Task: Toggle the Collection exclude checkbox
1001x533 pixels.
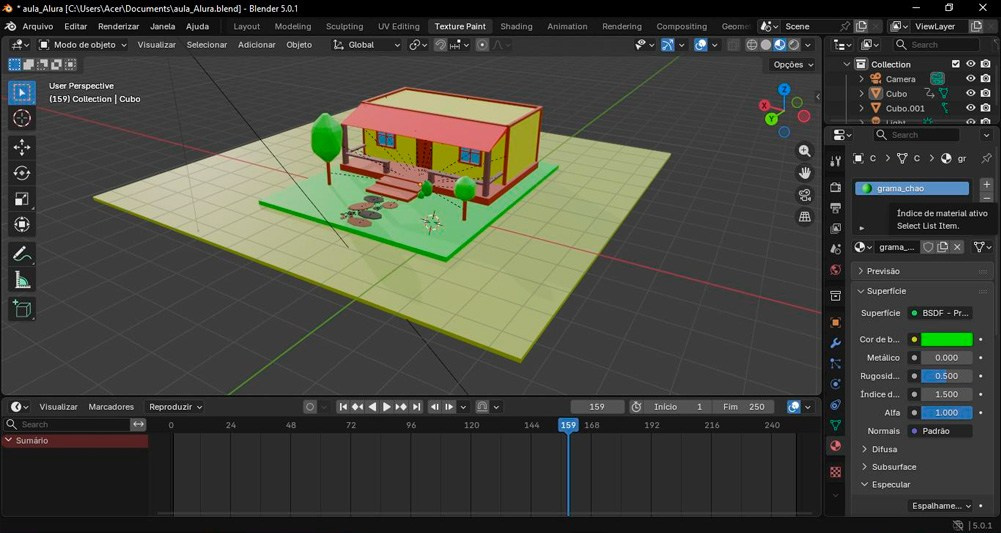Action: (x=956, y=64)
